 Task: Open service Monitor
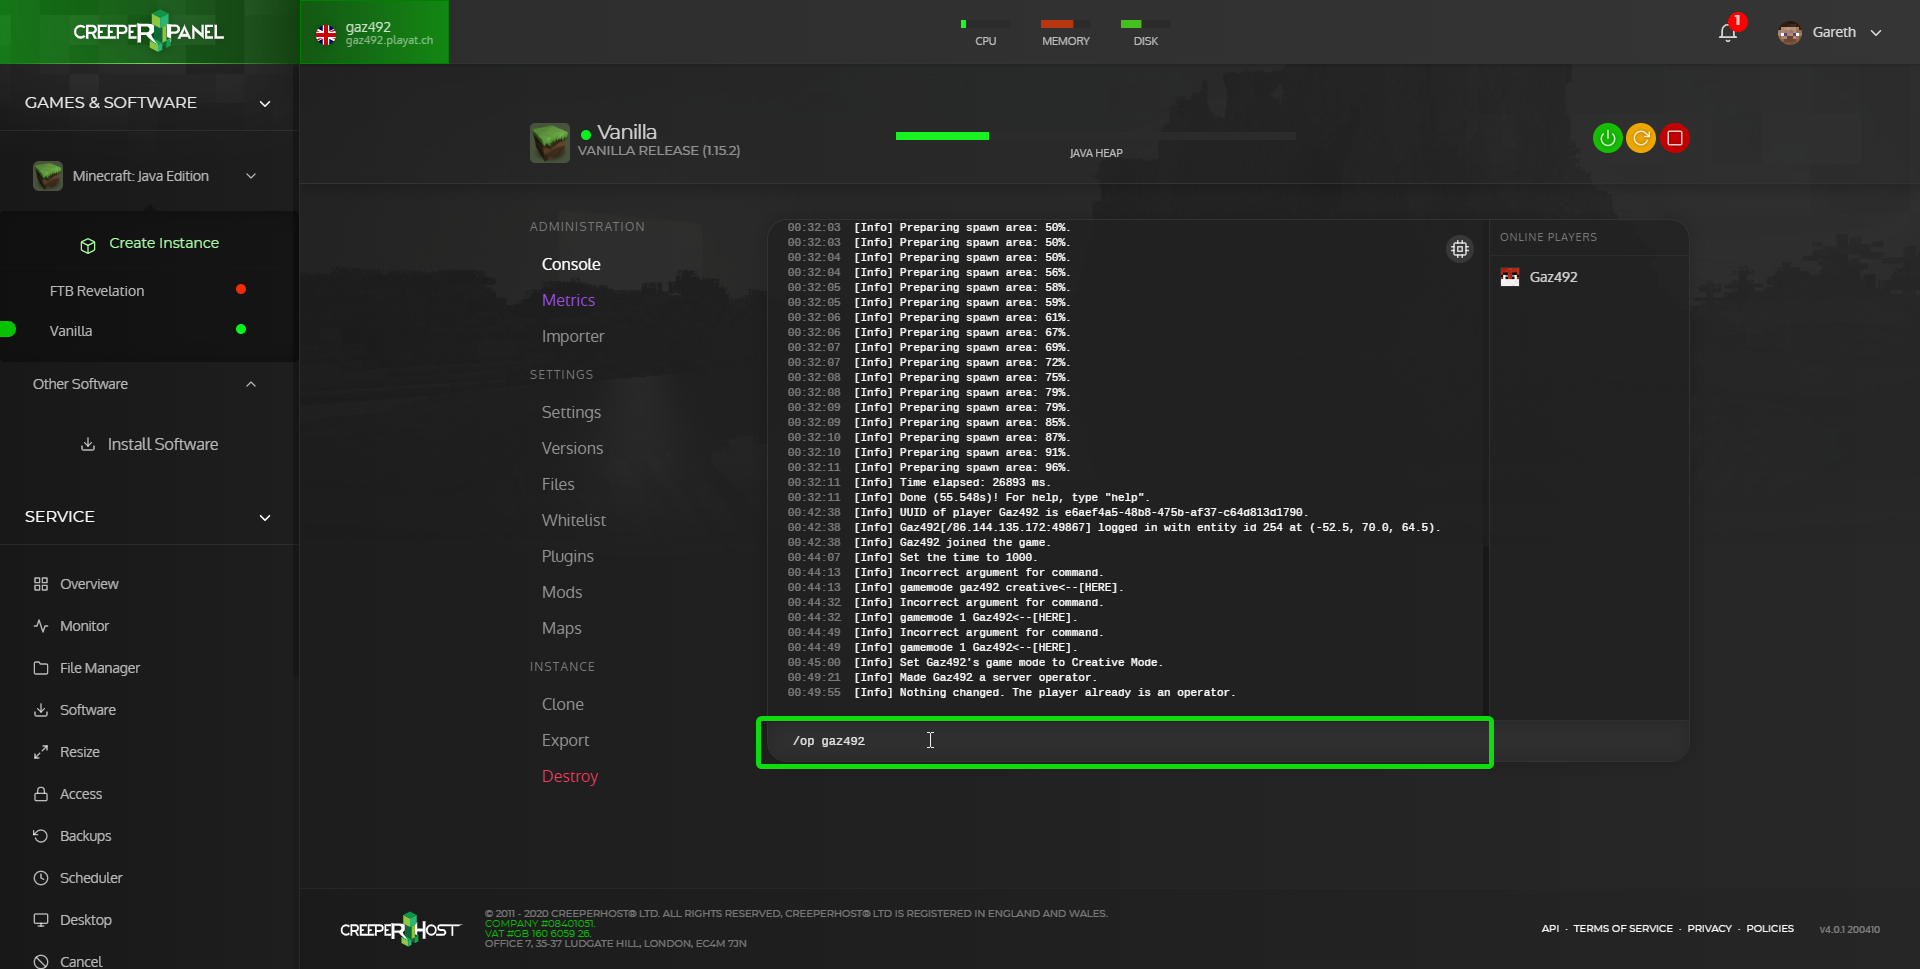pyautogui.click(x=84, y=626)
